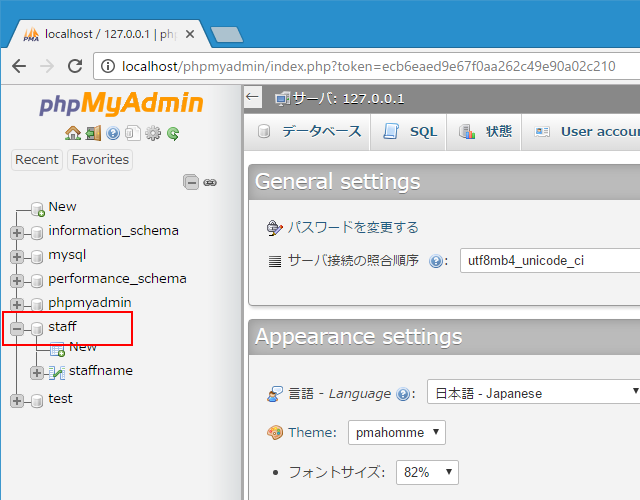
Task: Click the Theme: label link
Action: (x=312, y=433)
